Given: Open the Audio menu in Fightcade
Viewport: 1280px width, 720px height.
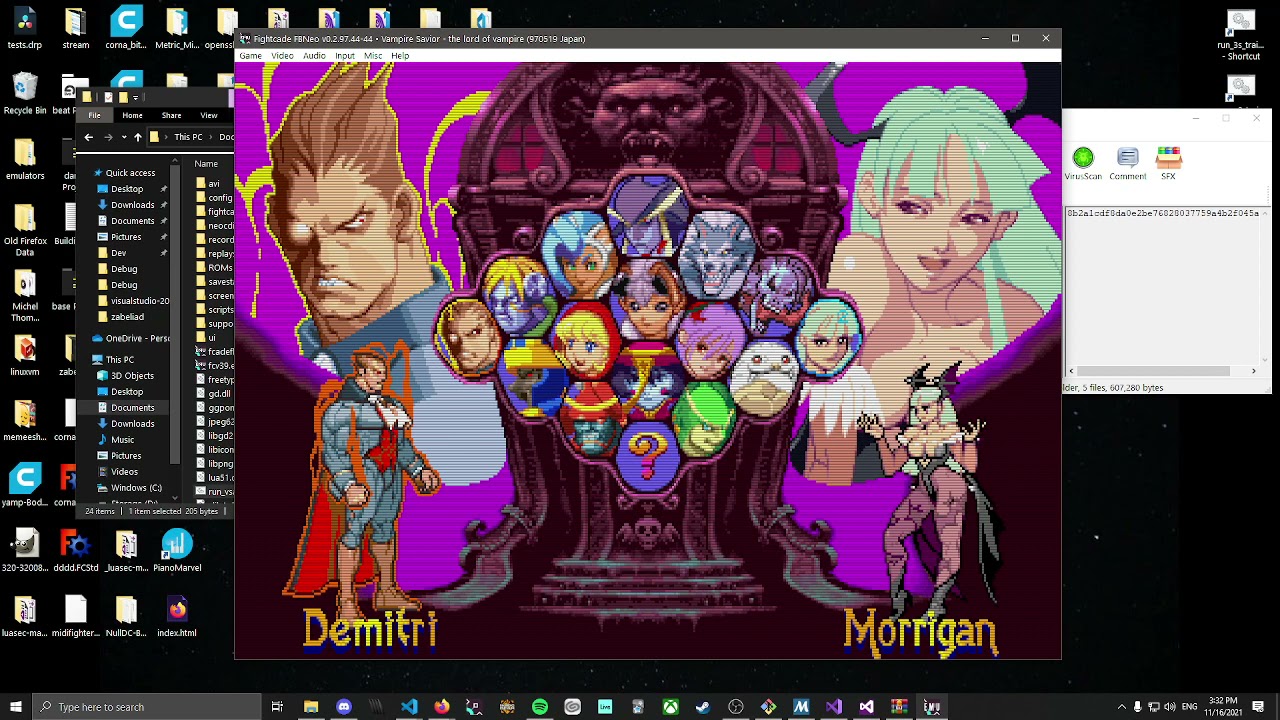Looking at the screenshot, I should pyautogui.click(x=314, y=56).
